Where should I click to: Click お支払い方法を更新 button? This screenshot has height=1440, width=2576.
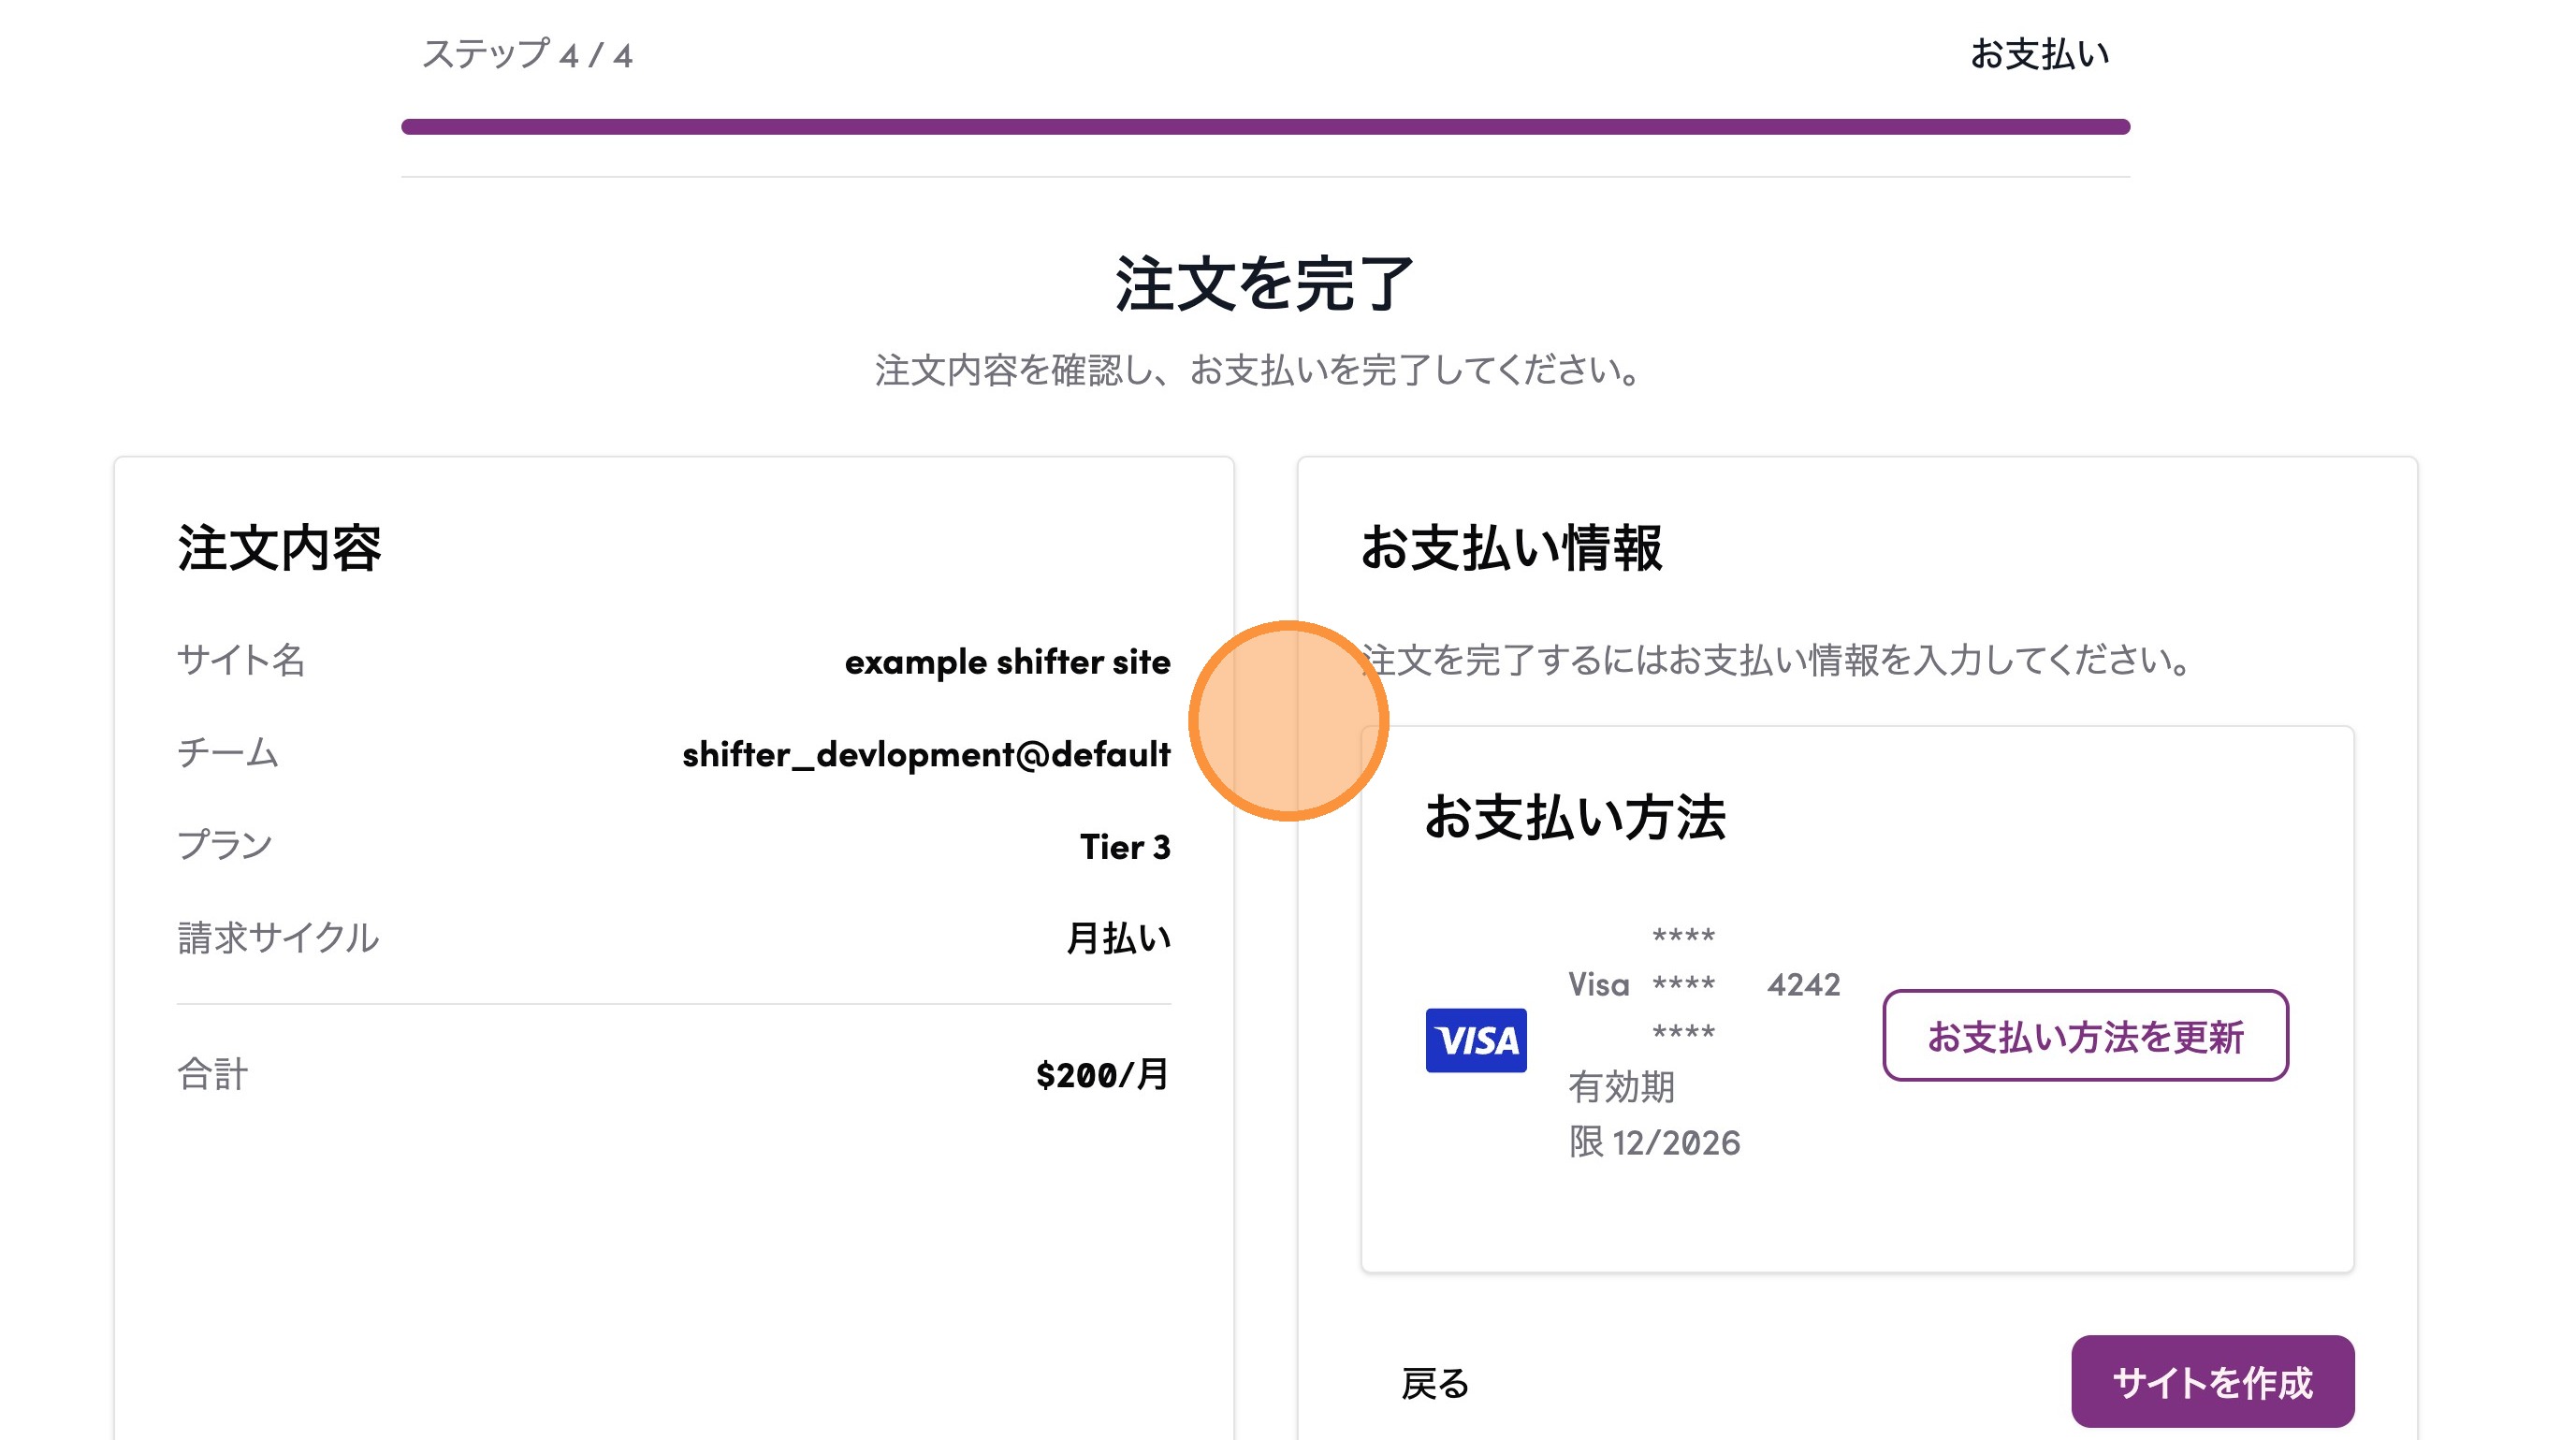point(2085,1036)
